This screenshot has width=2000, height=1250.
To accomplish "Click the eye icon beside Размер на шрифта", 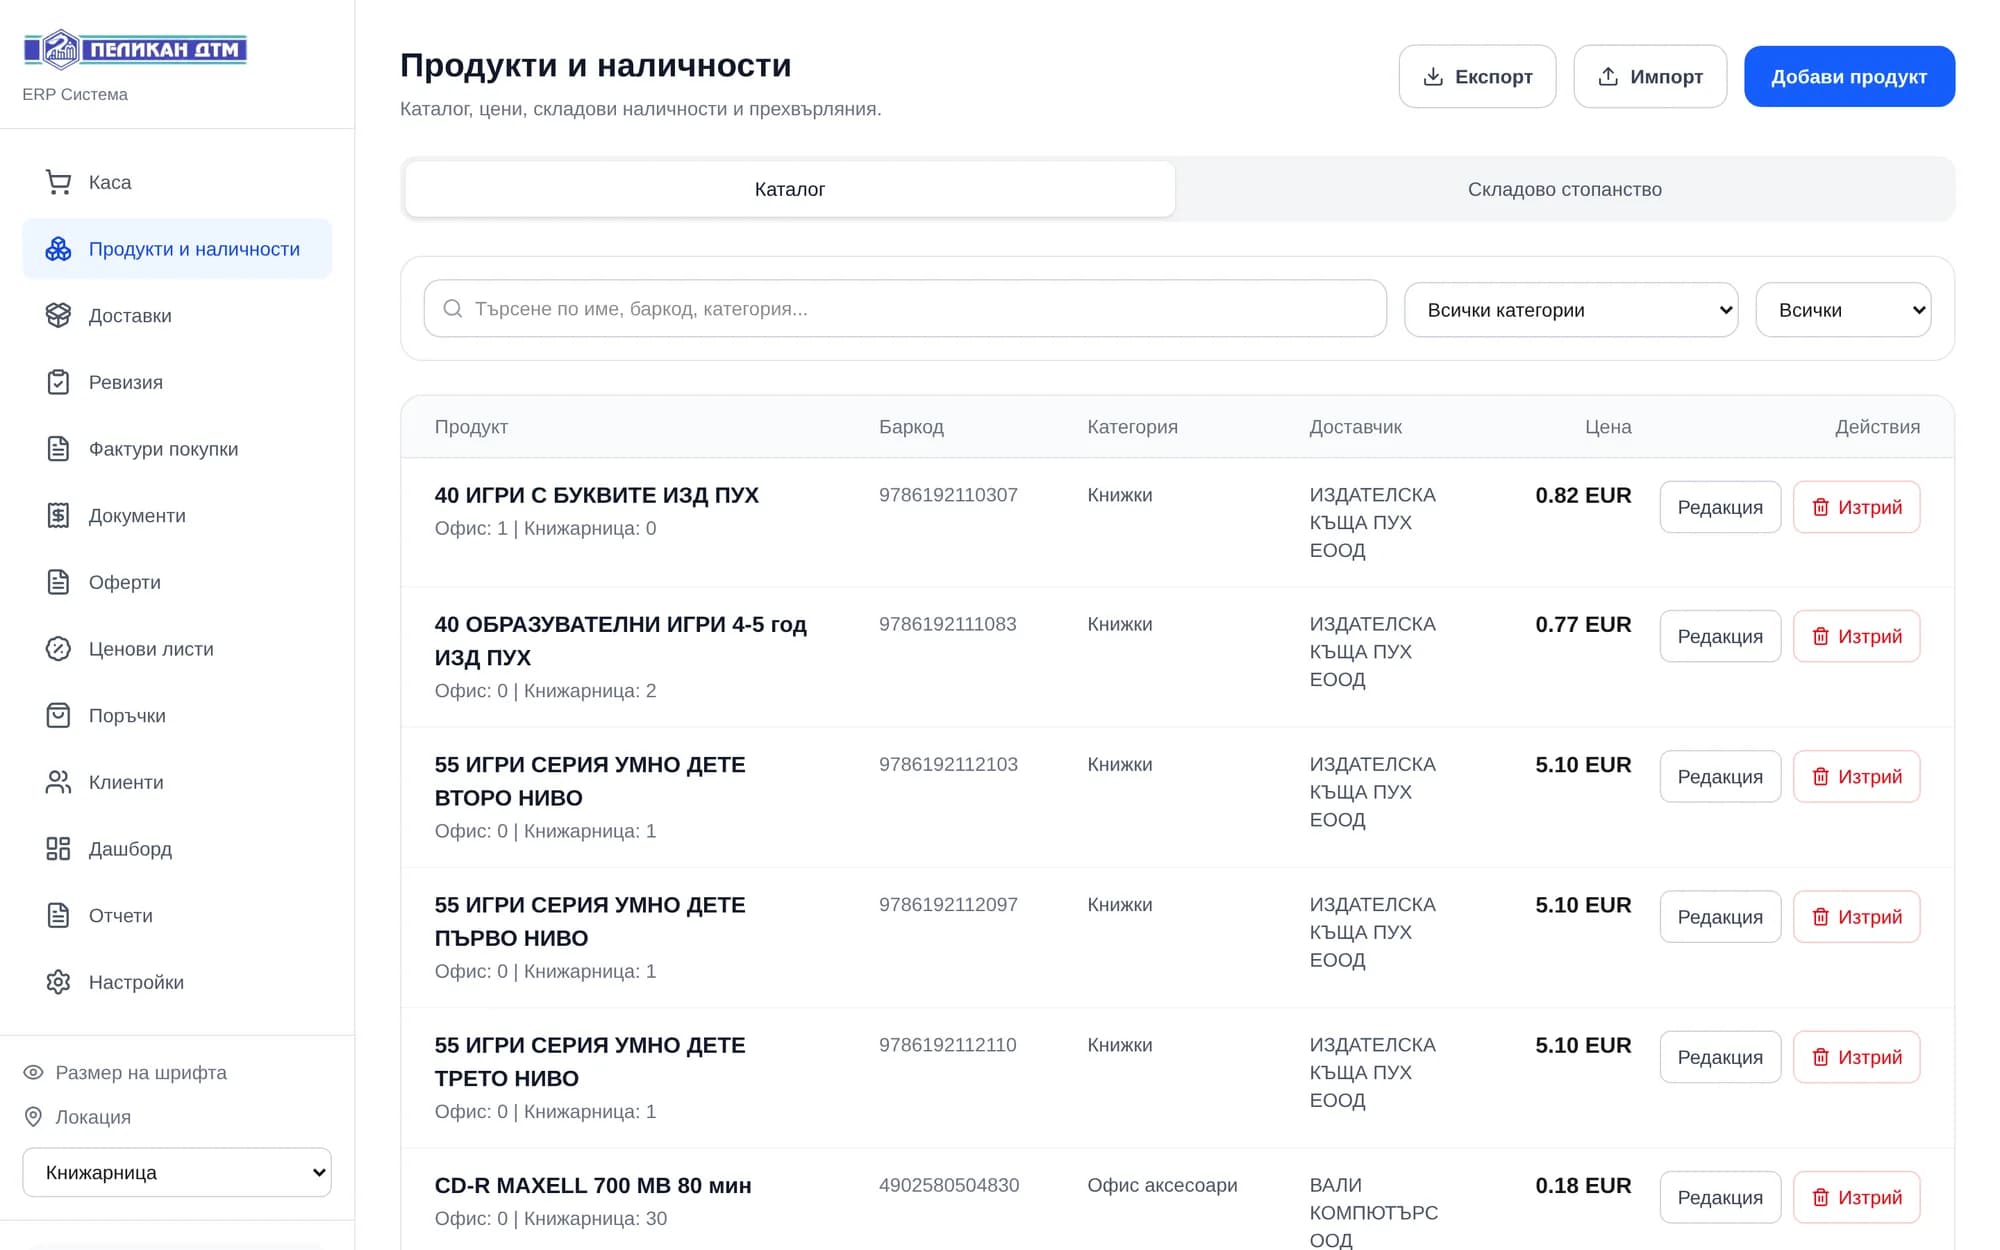I will [33, 1072].
